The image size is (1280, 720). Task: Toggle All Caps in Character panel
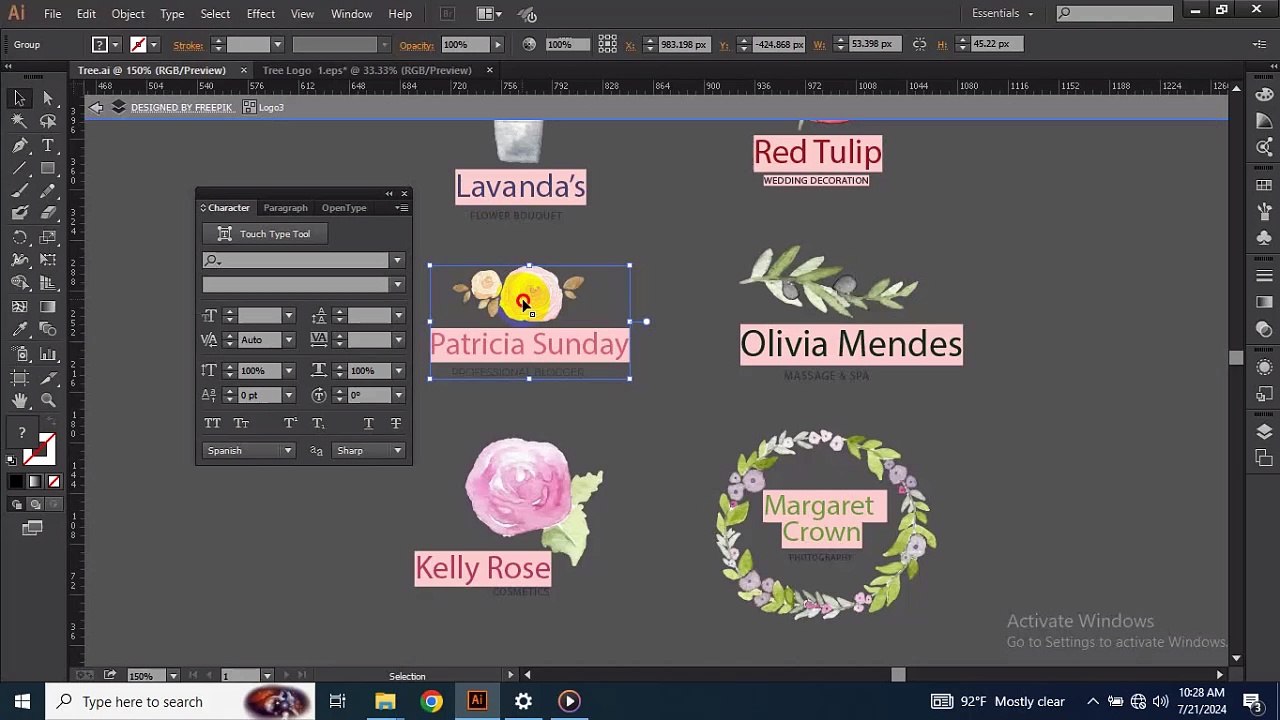(212, 424)
